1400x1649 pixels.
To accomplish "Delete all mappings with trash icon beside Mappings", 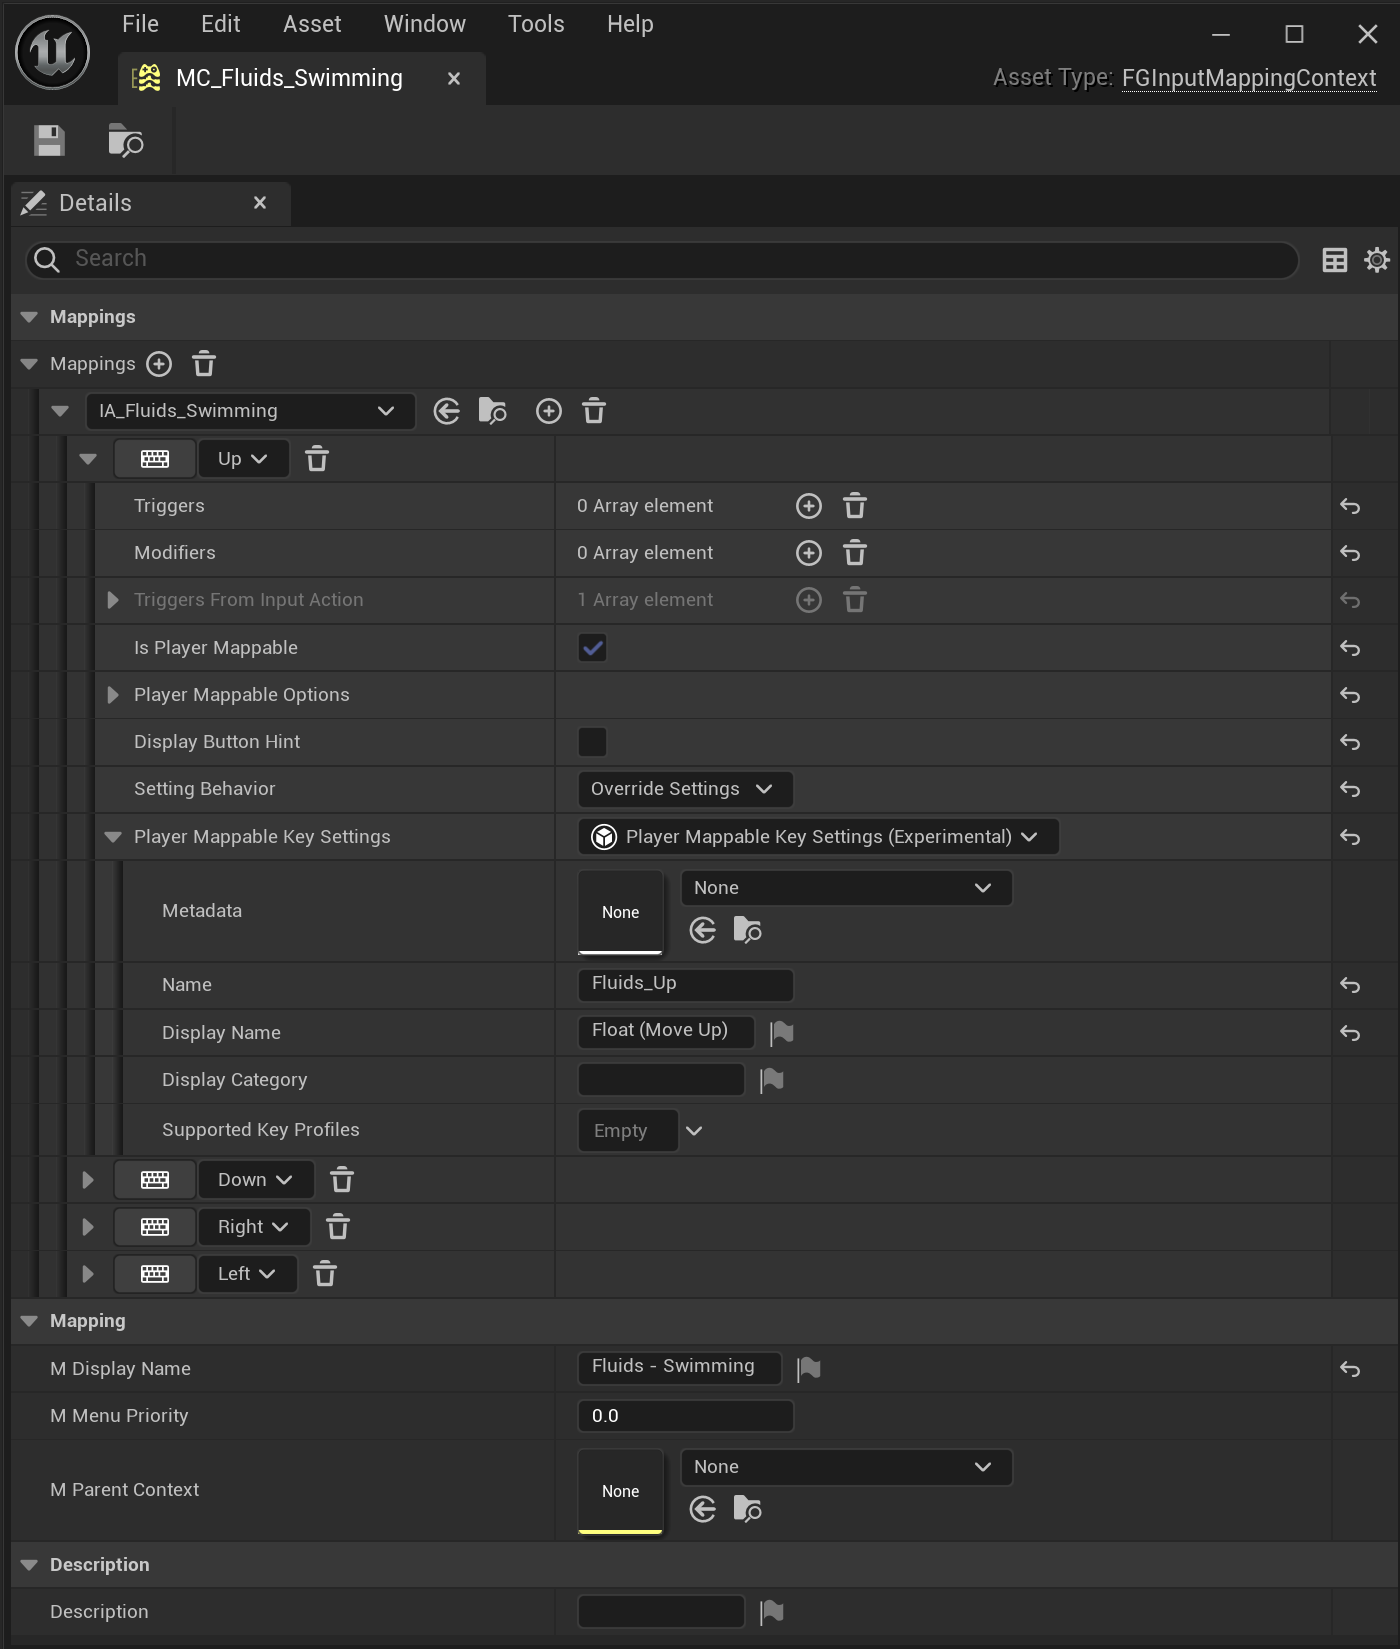I will point(204,364).
